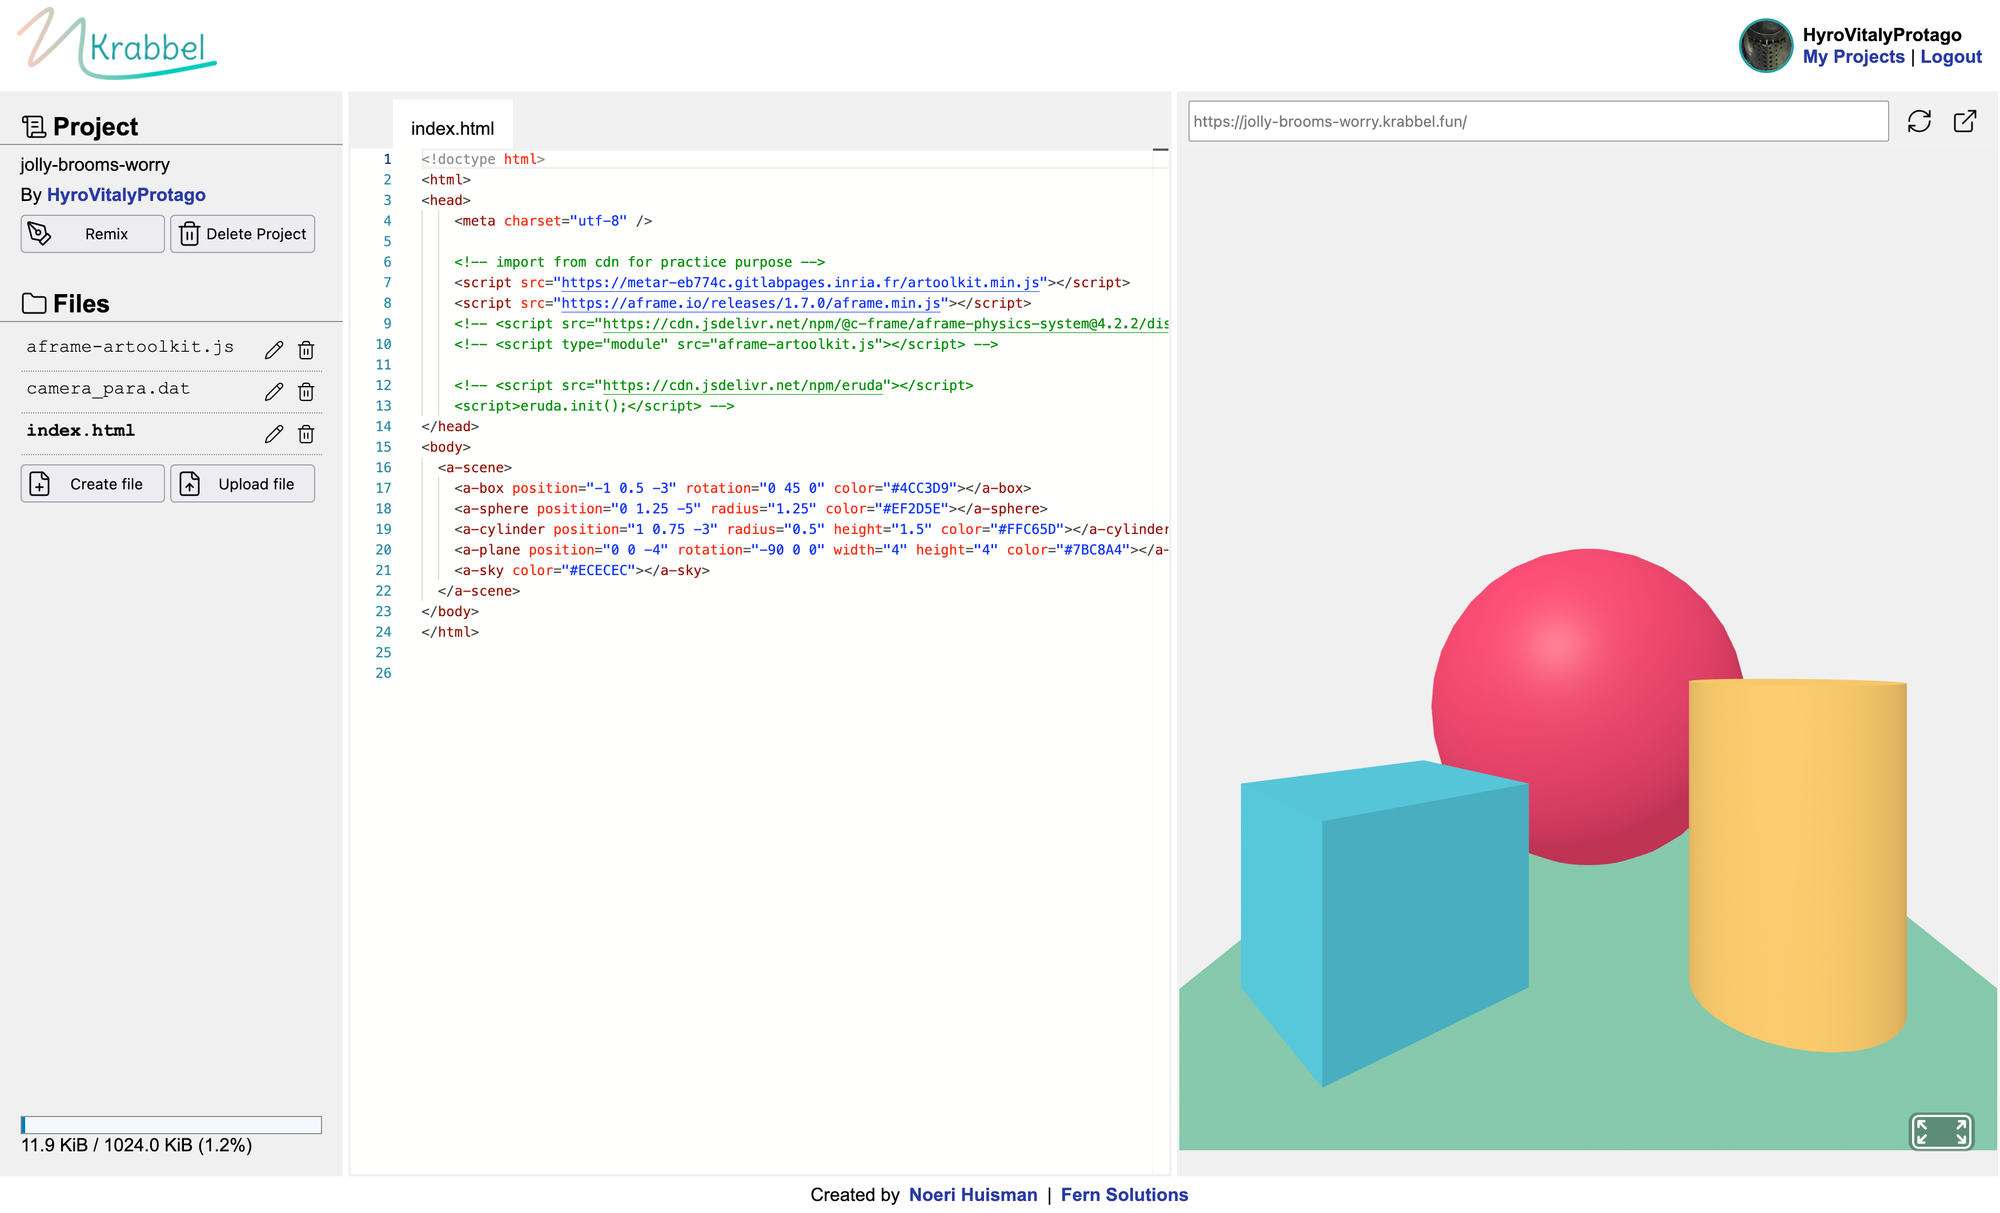Delete aframe-artoolkit.js with its trash icon
The image size is (2000, 1213).
pyautogui.click(x=306, y=350)
